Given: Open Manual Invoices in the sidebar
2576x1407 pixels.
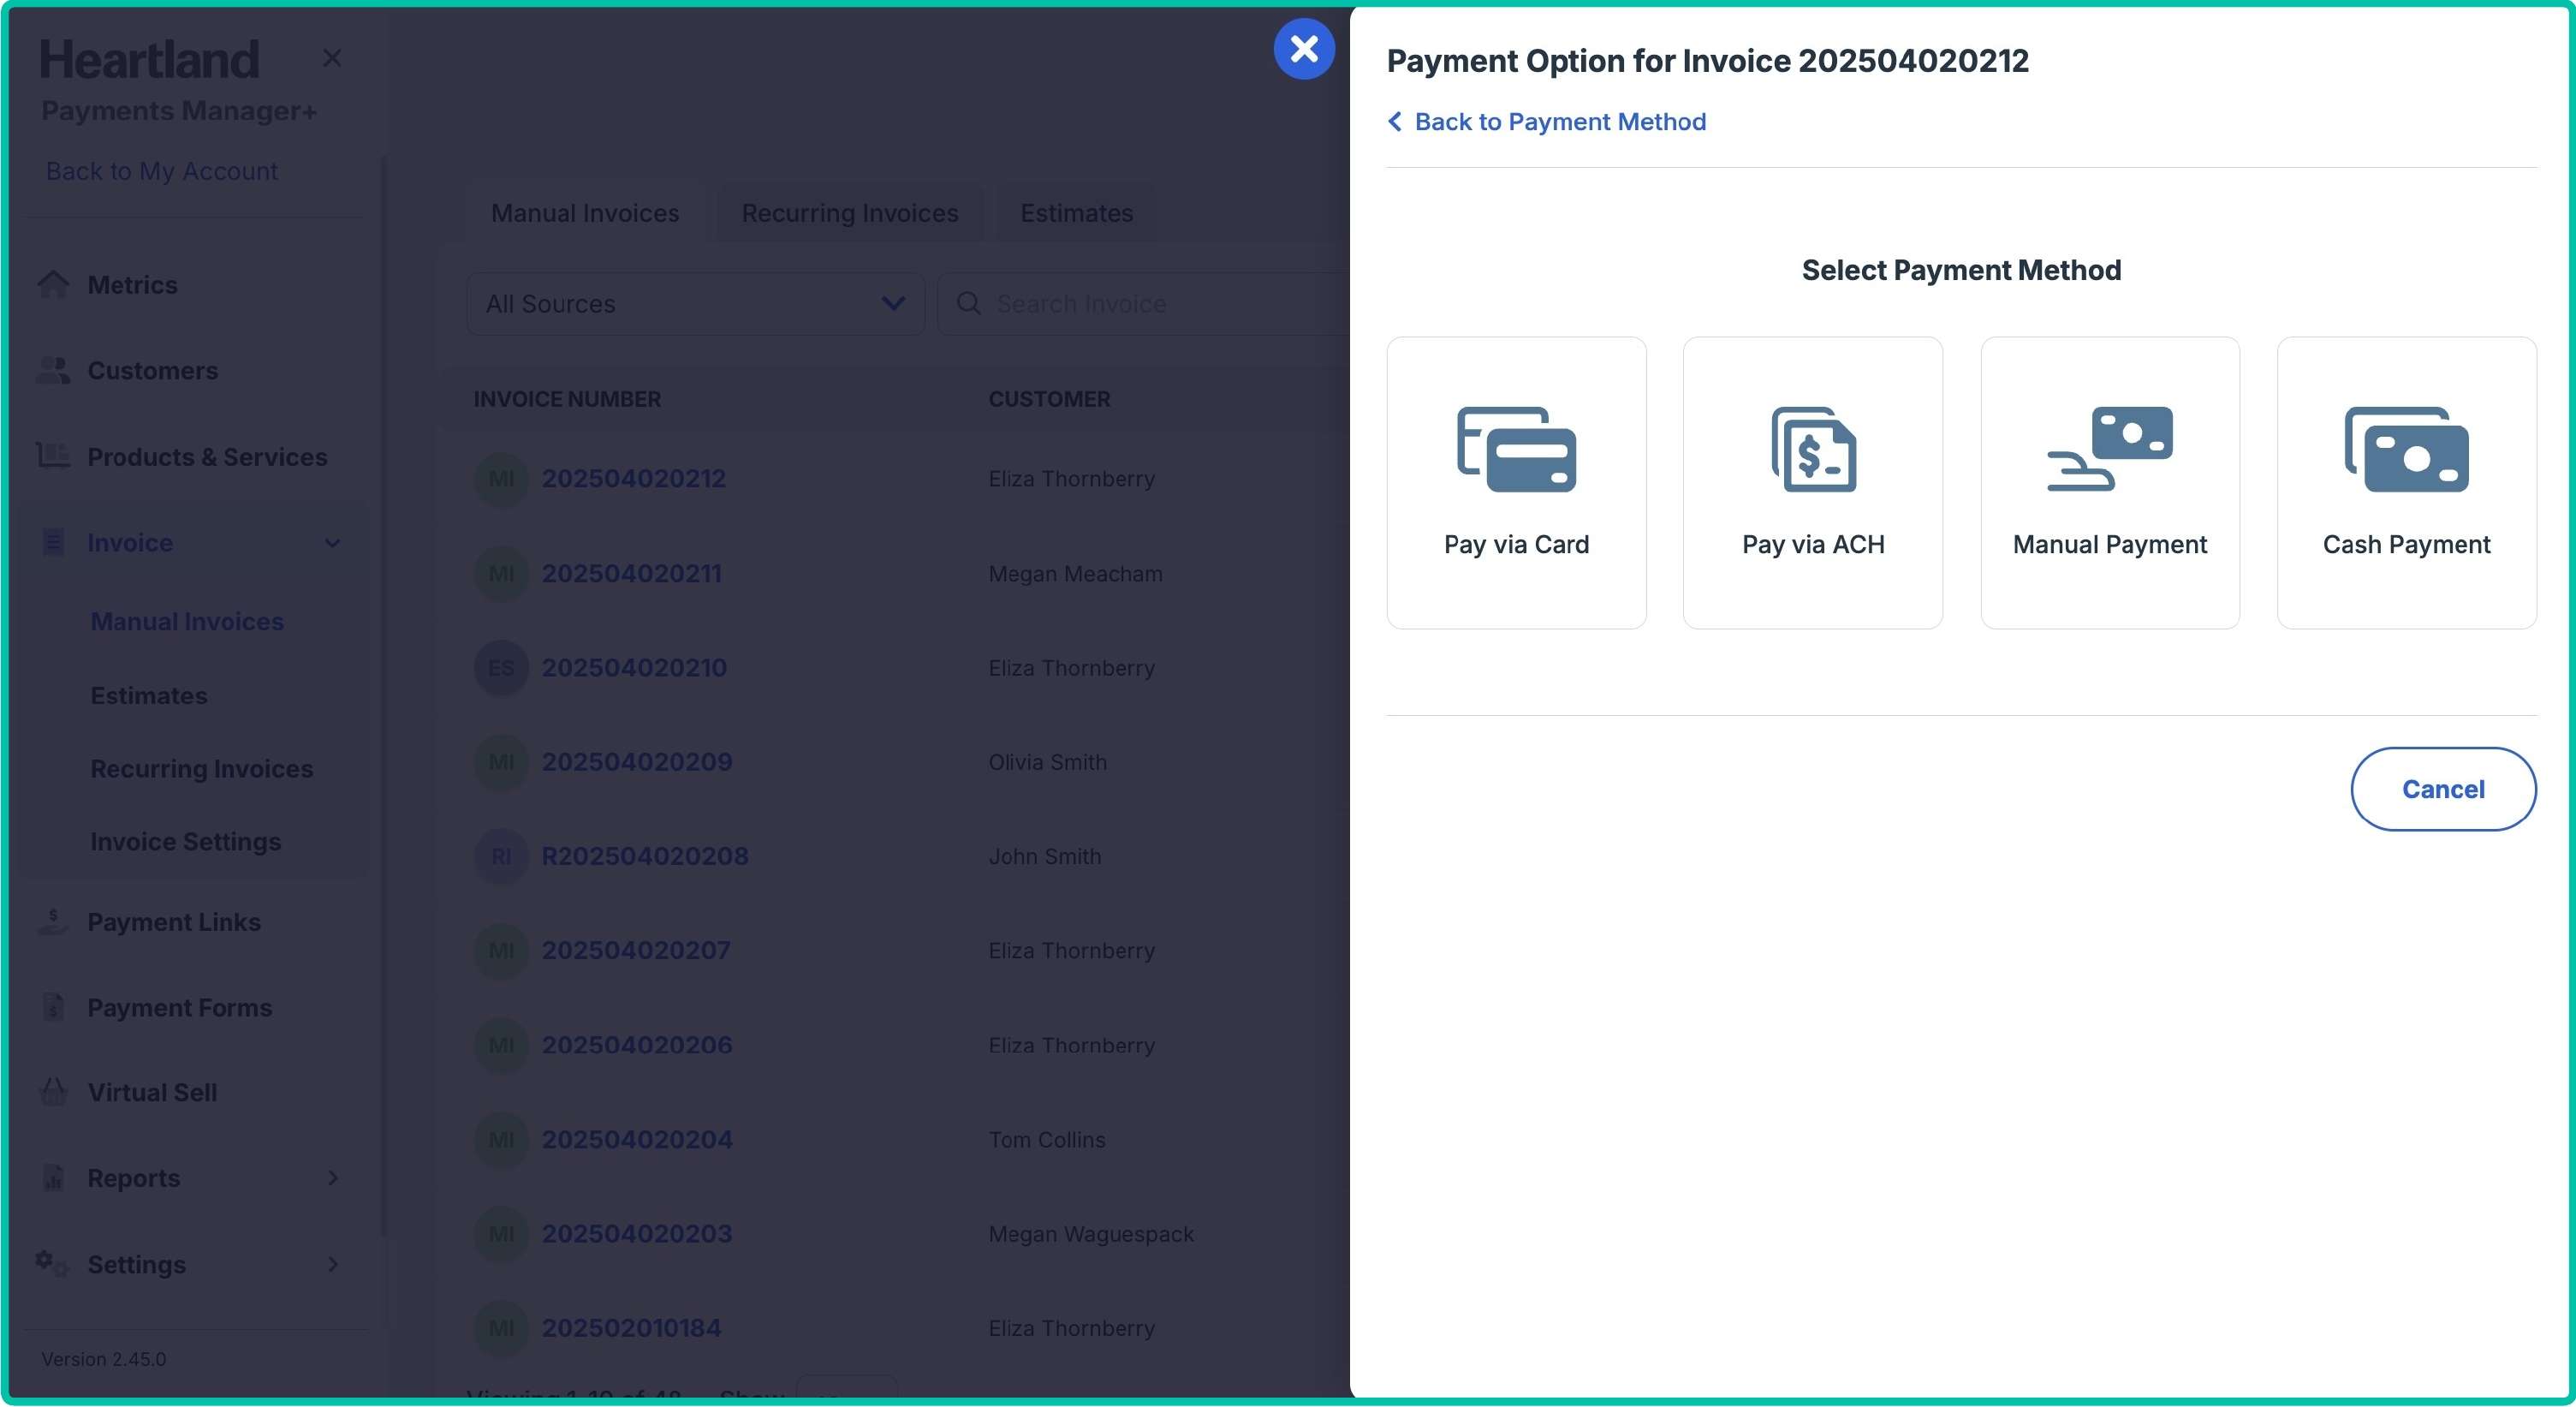Looking at the screenshot, I should (x=187, y=622).
